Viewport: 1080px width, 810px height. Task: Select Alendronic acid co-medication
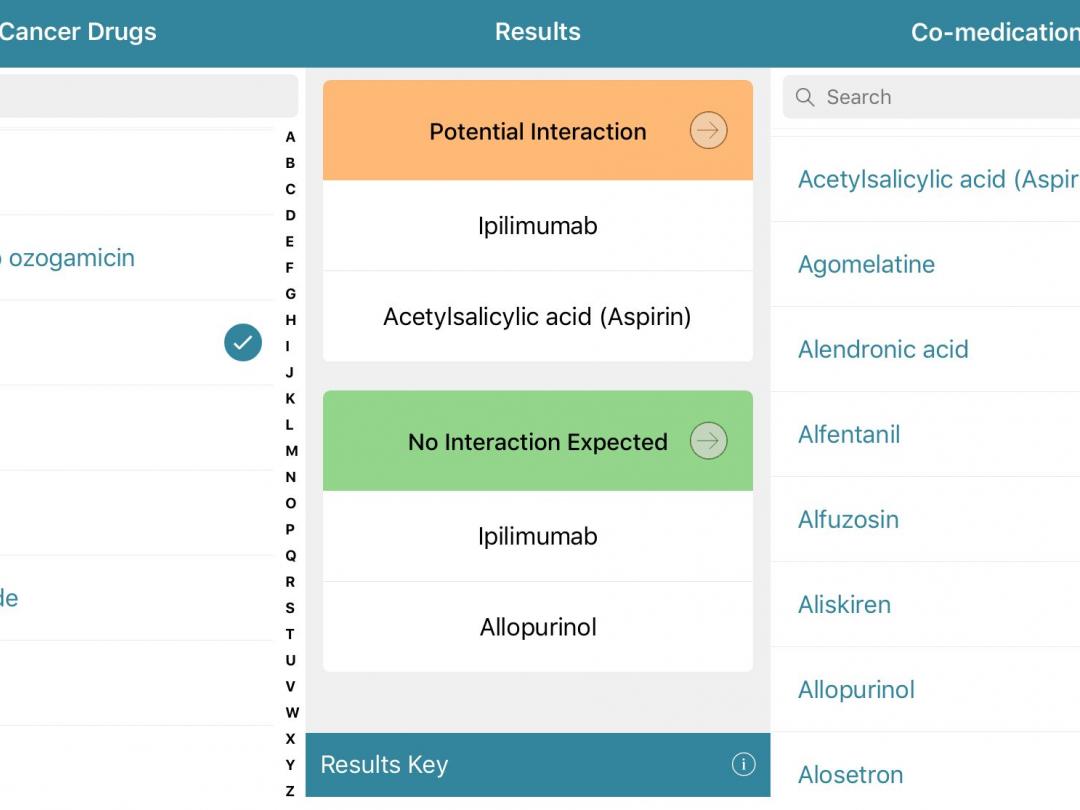pyautogui.click(x=883, y=350)
